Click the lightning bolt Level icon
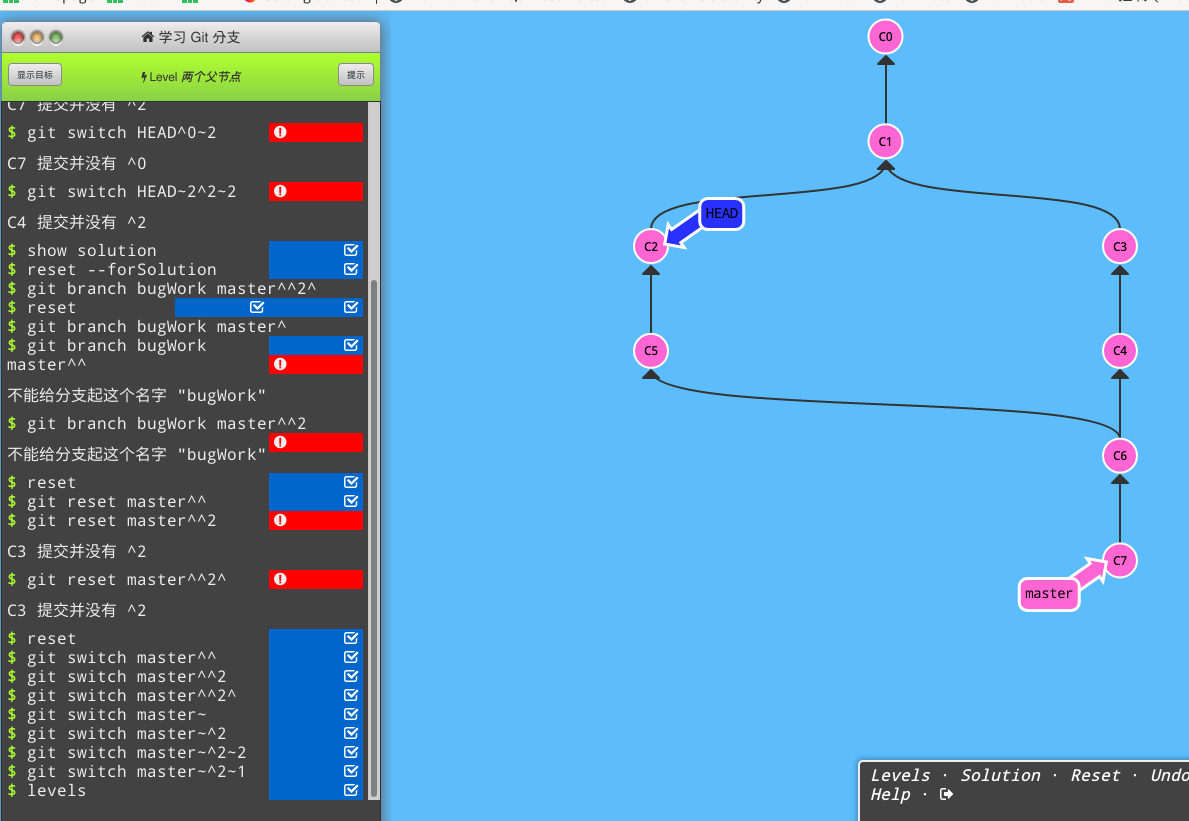Image resolution: width=1189 pixels, height=821 pixels. (144, 77)
